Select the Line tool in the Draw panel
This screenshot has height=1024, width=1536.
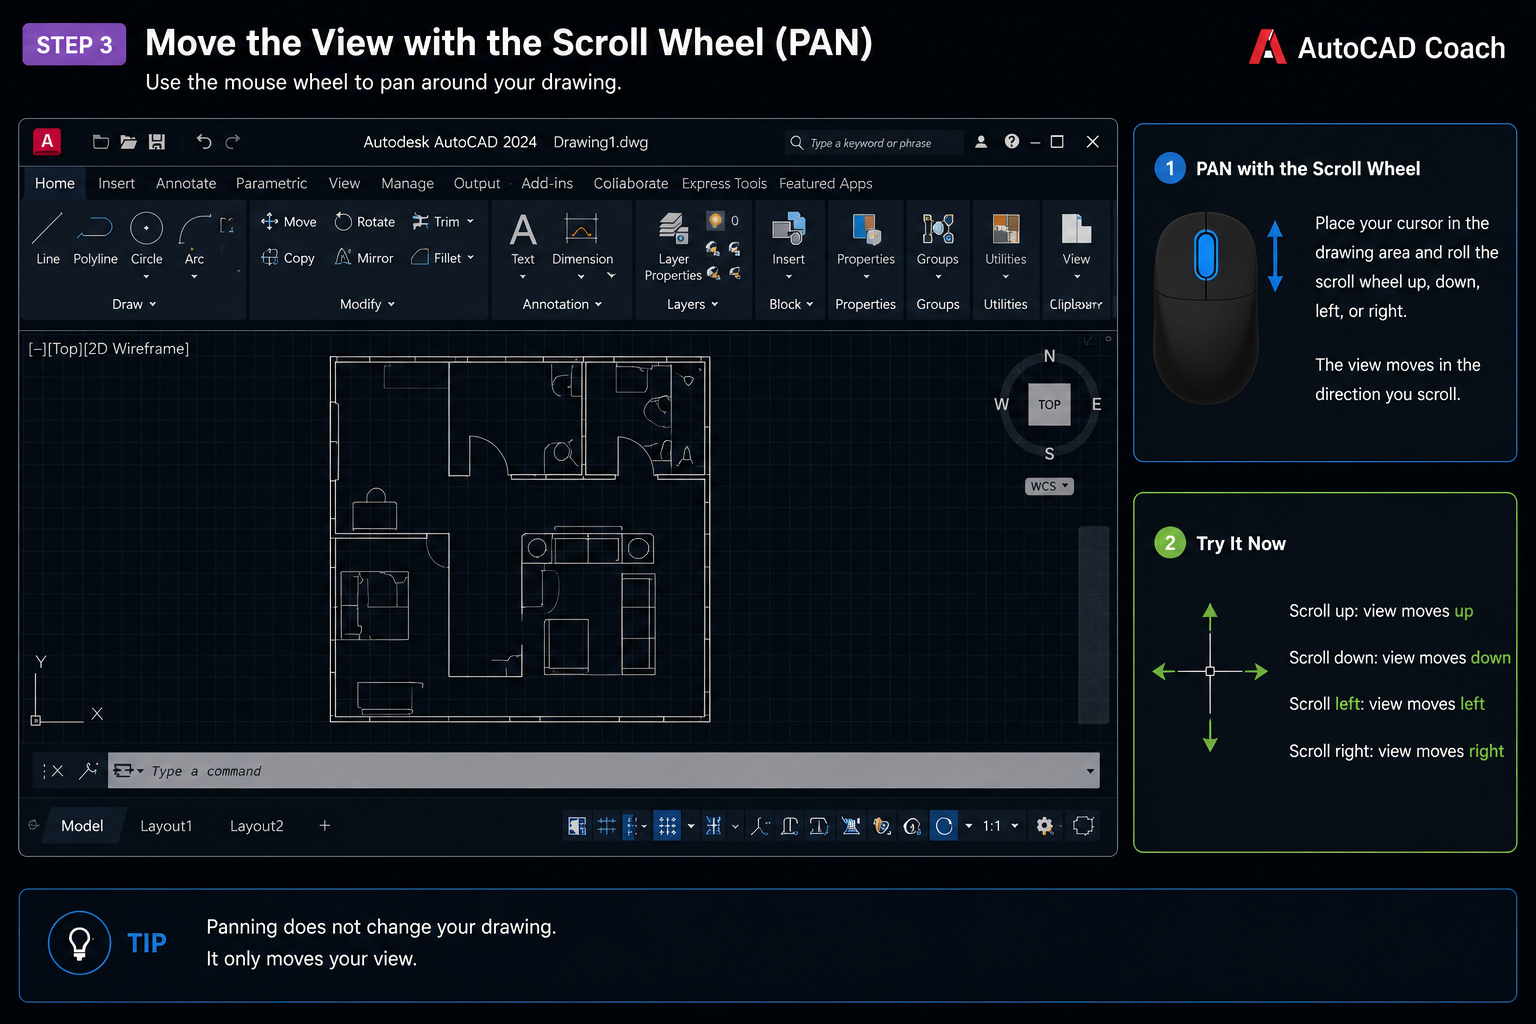pos(47,238)
